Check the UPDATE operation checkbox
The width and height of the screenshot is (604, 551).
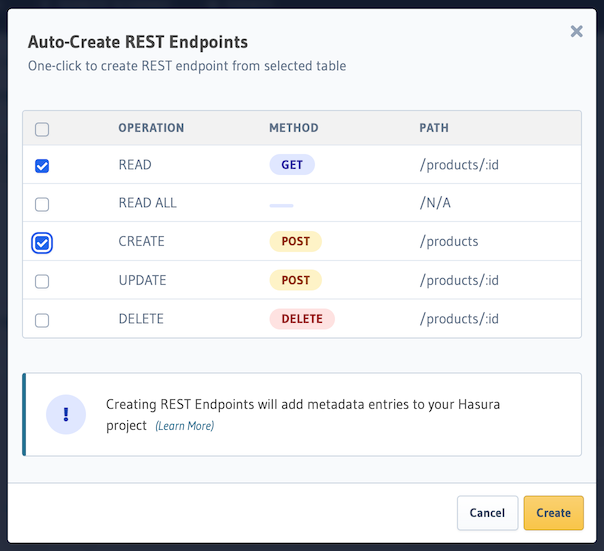click(x=42, y=281)
